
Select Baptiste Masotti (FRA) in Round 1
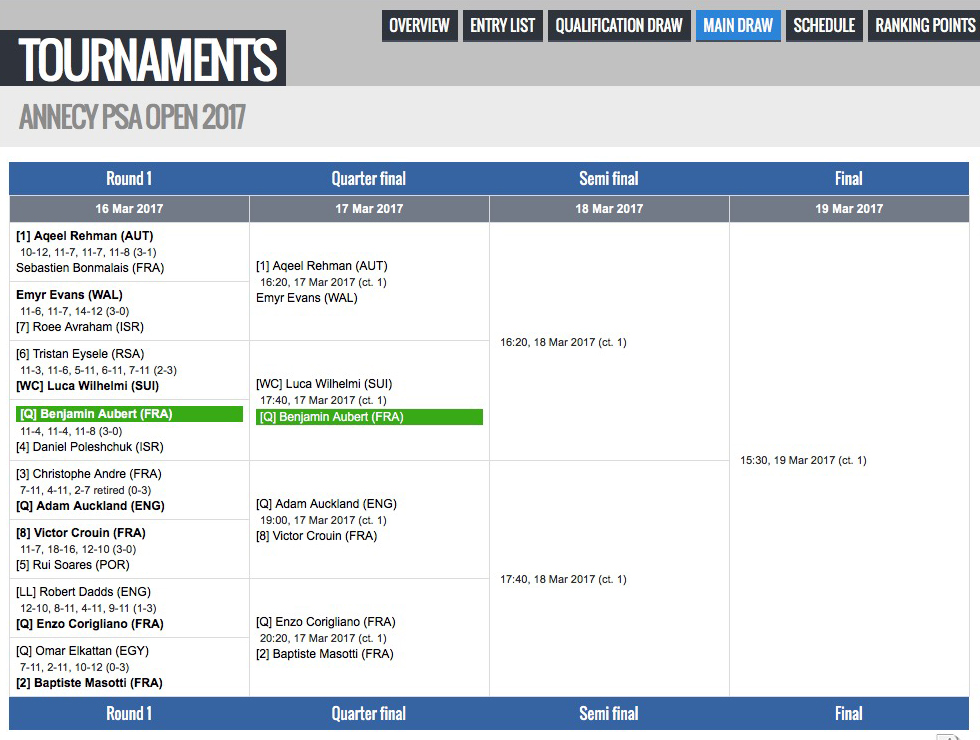pyautogui.click(x=89, y=683)
